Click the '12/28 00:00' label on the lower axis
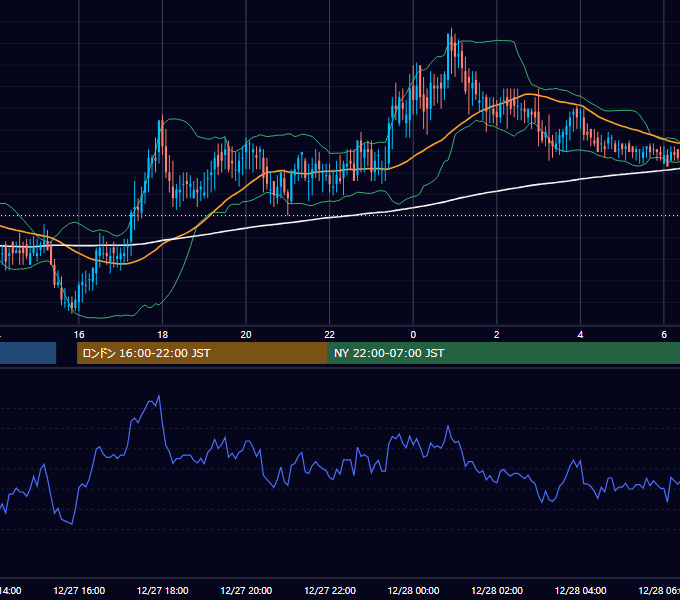 click(x=413, y=590)
